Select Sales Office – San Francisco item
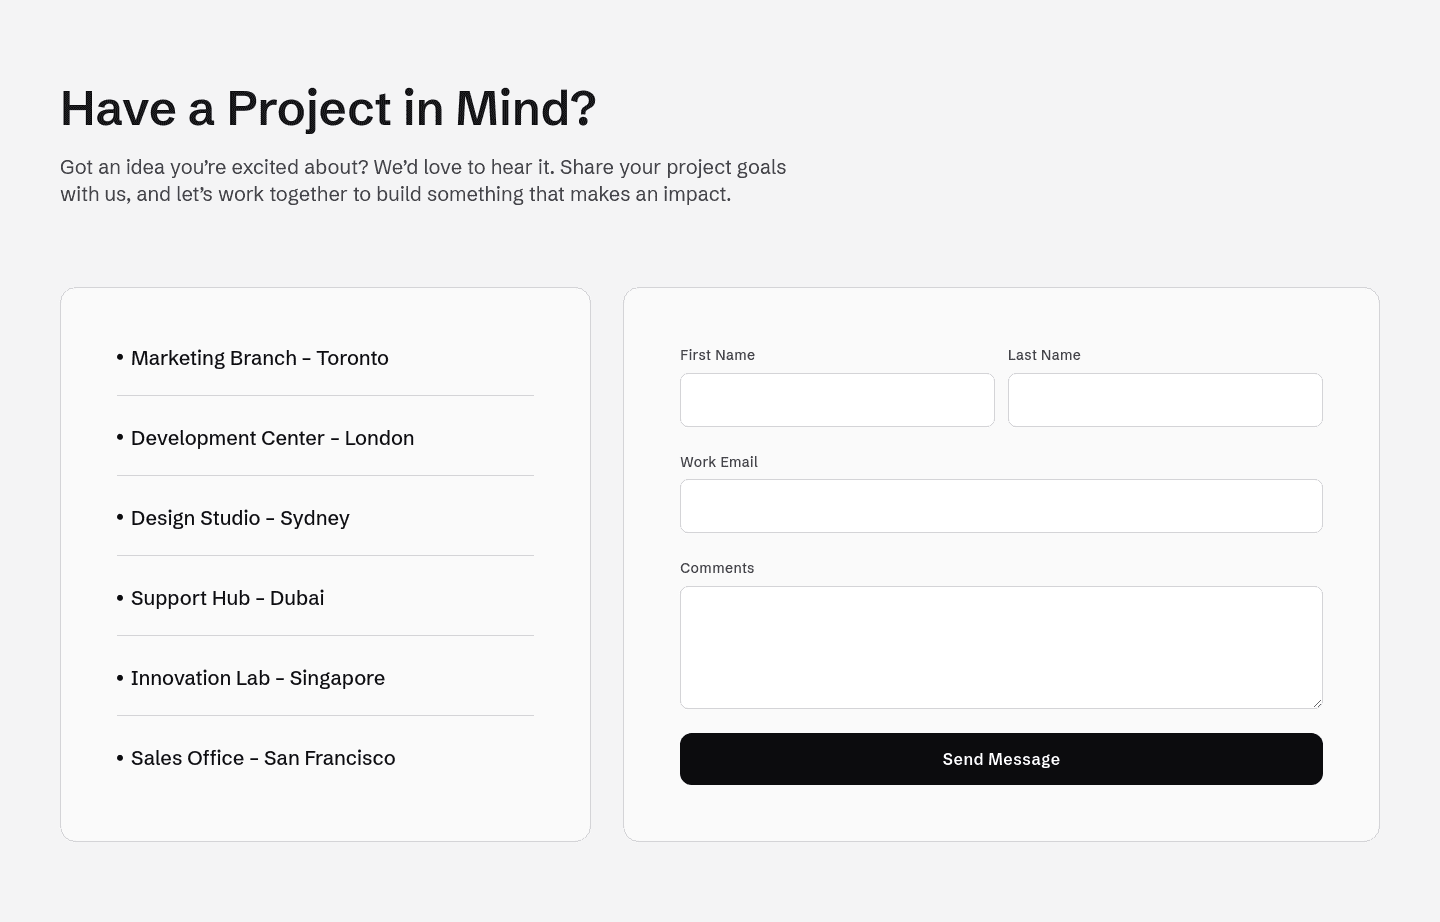Image resolution: width=1440 pixels, height=922 pixels. [x=263, y=758]
